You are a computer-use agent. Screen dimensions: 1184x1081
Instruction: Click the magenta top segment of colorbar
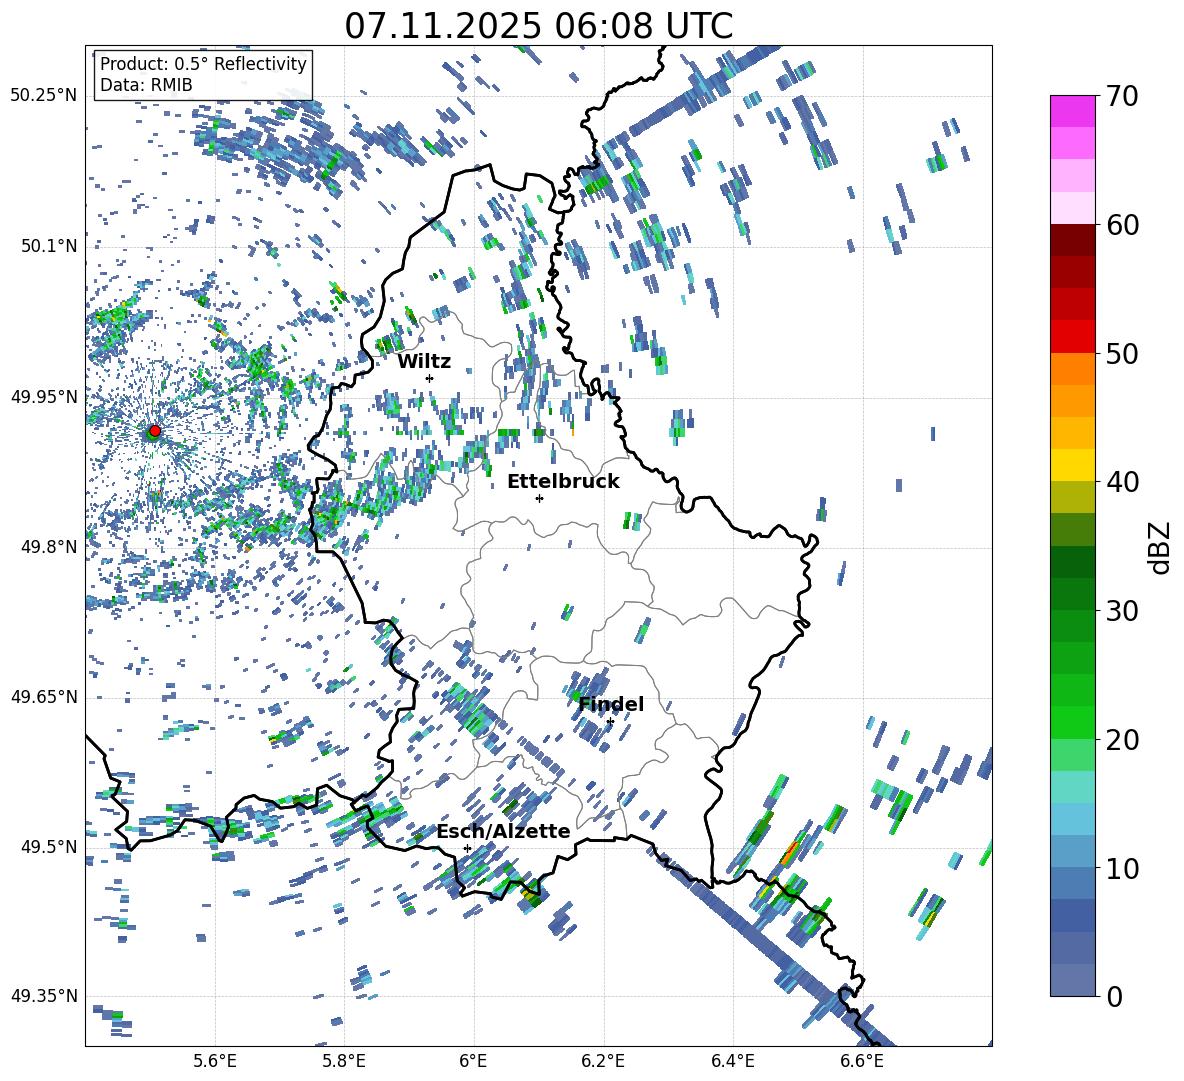coord(1072,111)
